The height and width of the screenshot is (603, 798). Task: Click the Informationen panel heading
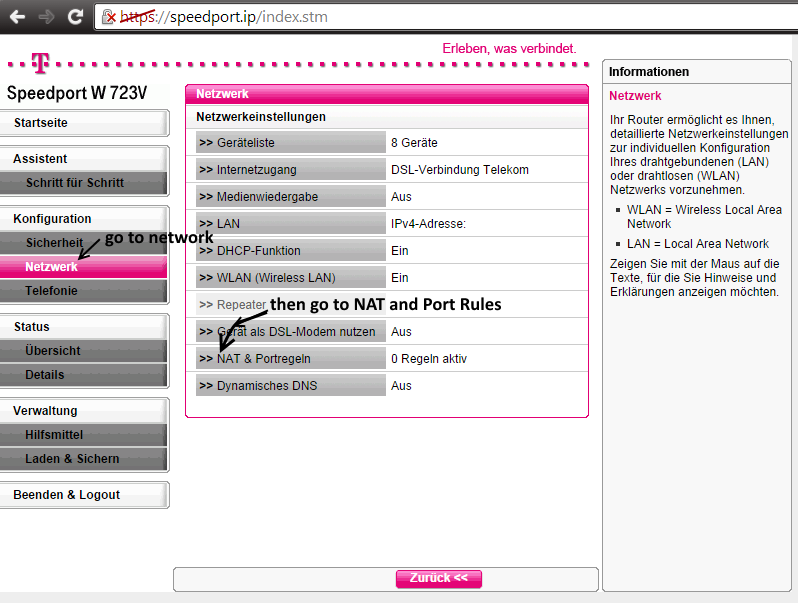tap(649, 72)
